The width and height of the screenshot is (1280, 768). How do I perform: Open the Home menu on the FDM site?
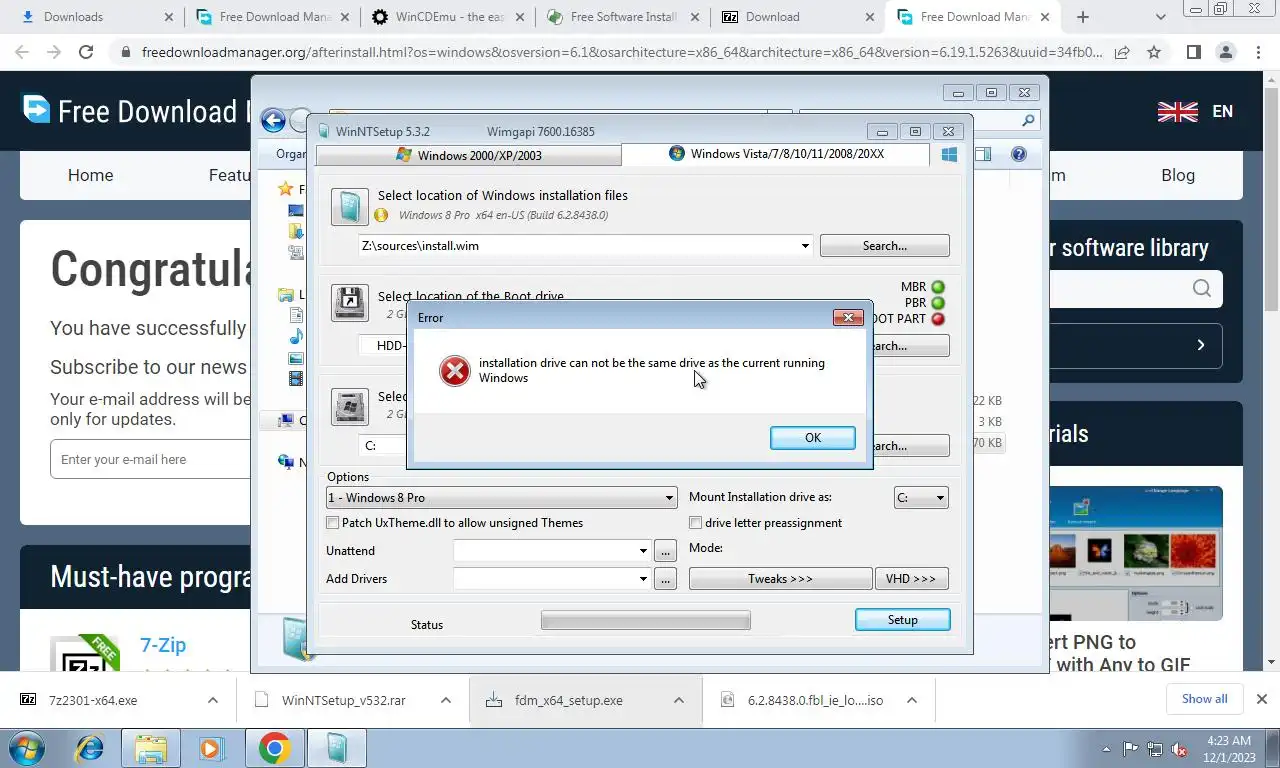(90, 175)
